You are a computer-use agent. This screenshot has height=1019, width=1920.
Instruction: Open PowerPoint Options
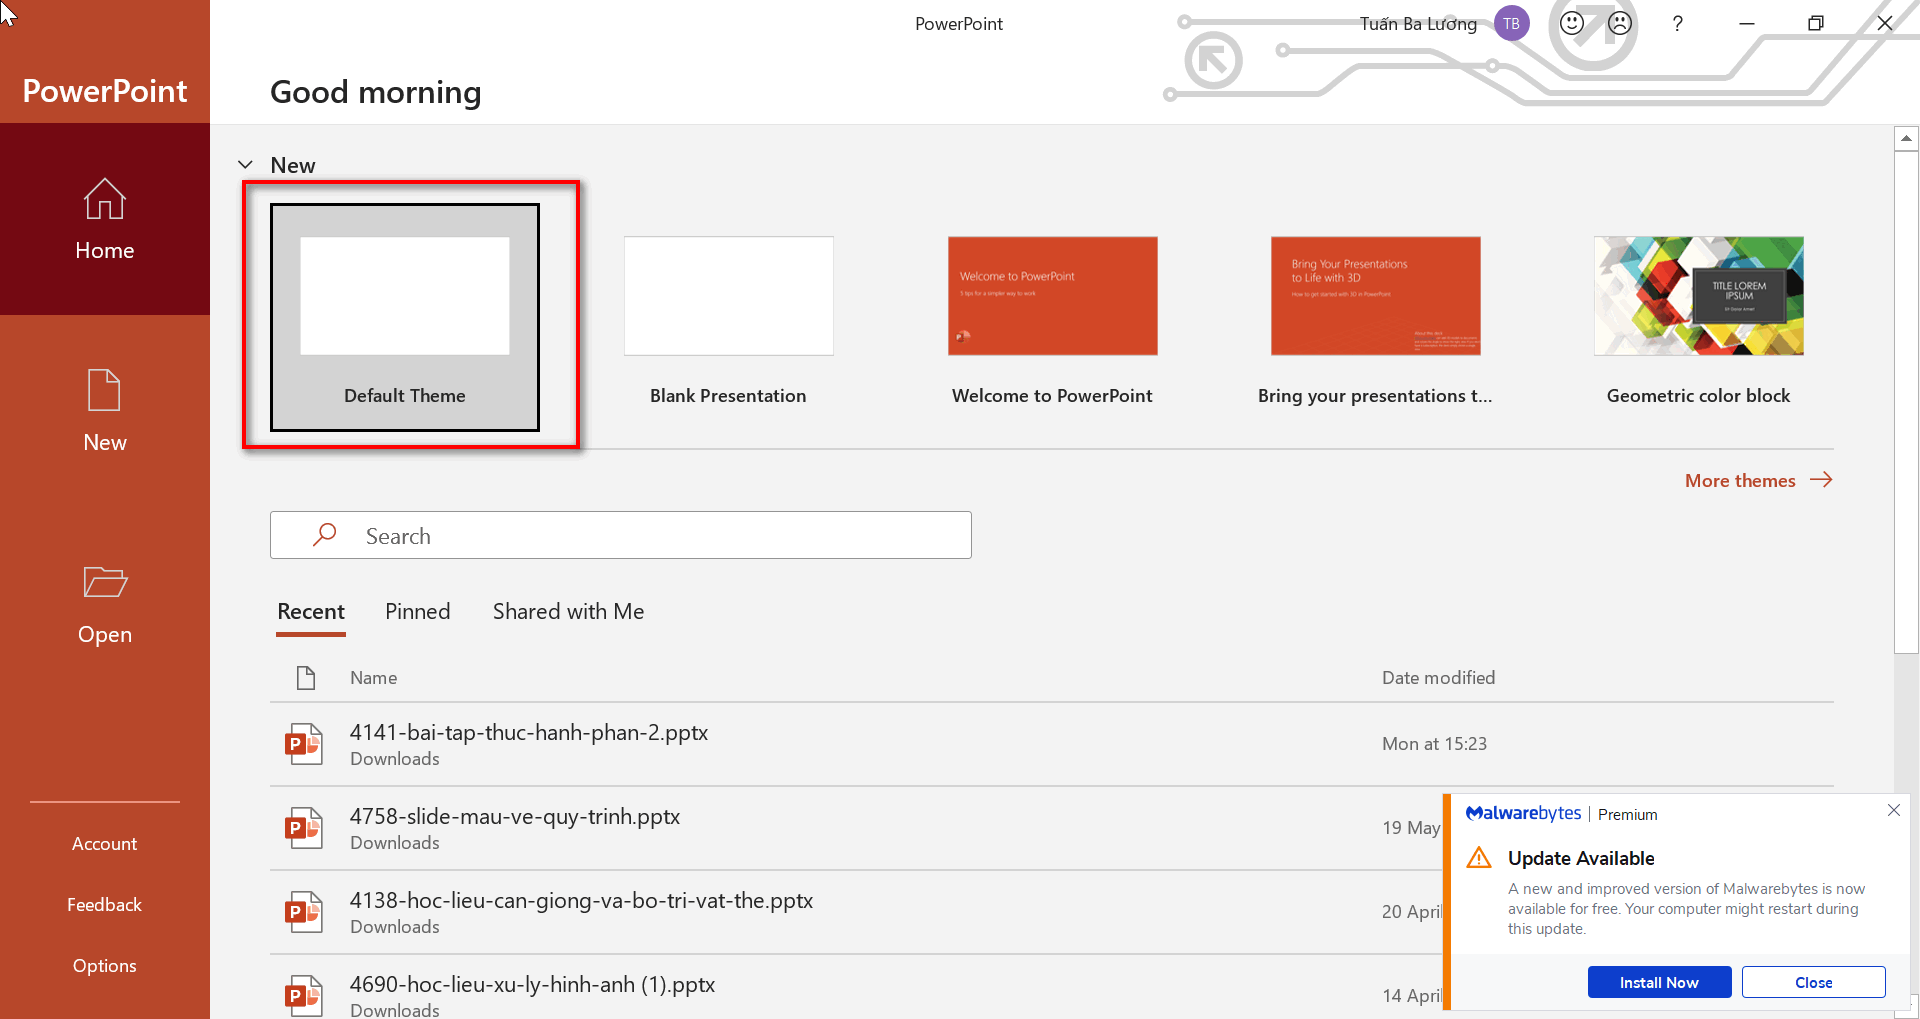coord(105,966)
